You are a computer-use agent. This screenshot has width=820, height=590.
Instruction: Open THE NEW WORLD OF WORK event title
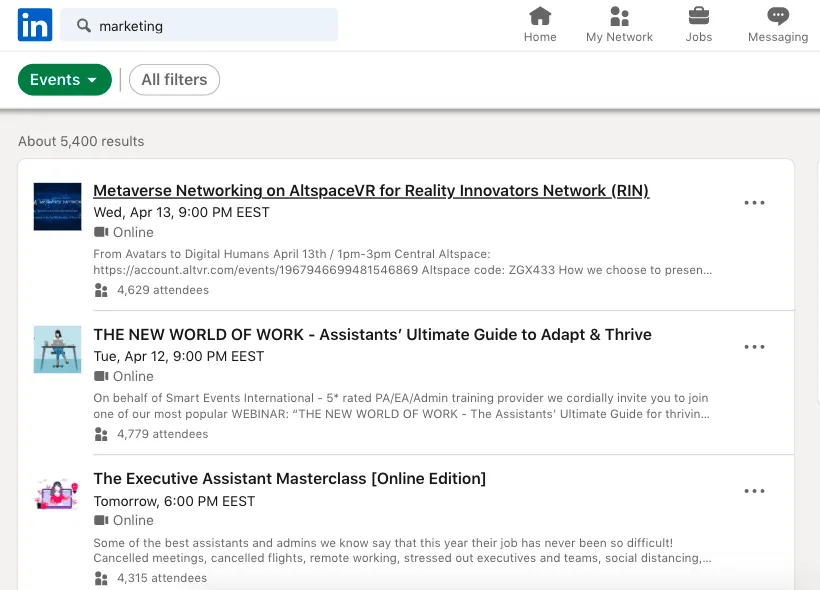[372, 334]
